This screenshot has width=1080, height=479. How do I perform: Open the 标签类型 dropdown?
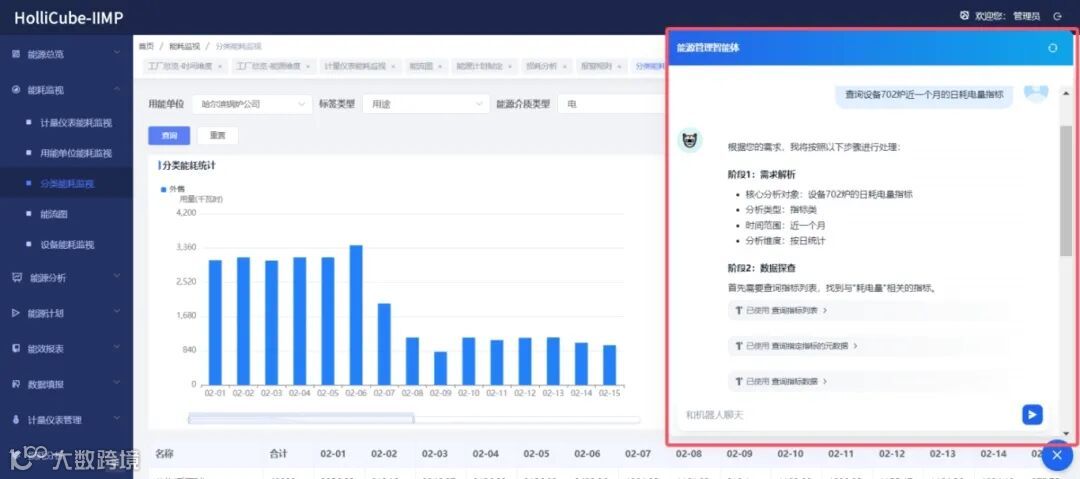point(426,104)
